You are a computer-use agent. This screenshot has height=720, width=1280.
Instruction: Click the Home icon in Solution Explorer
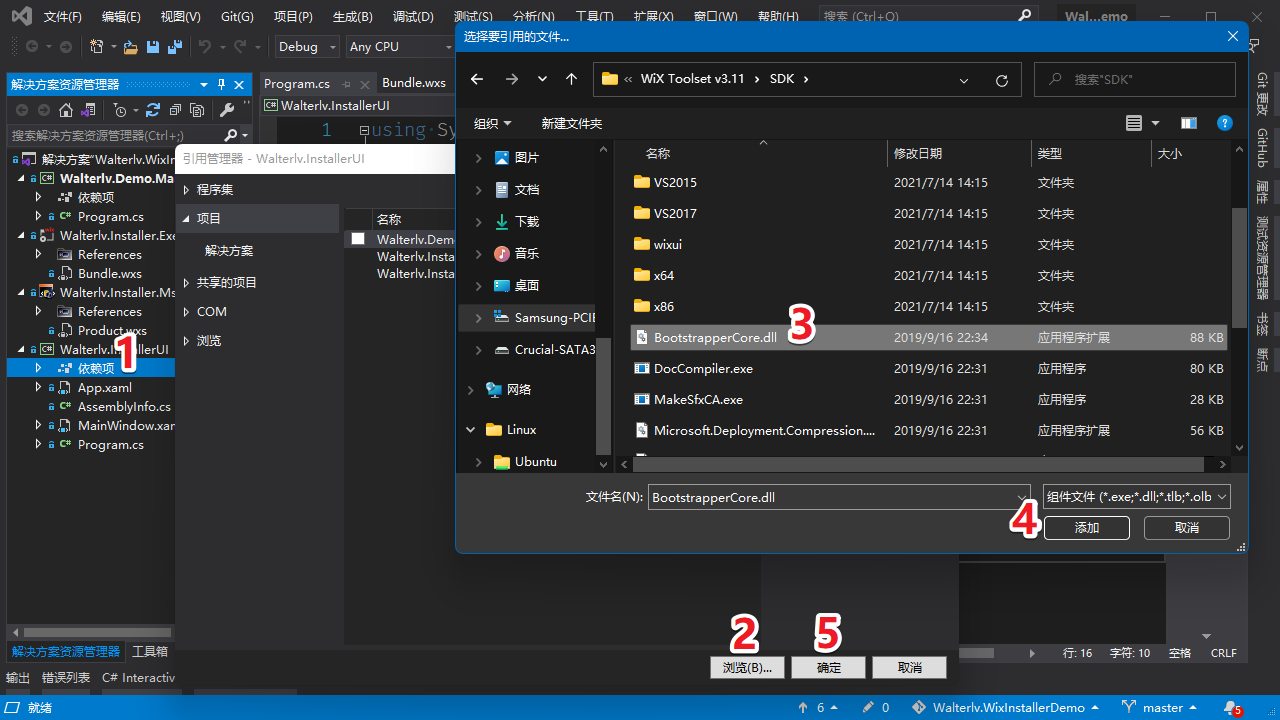[66, 110]
